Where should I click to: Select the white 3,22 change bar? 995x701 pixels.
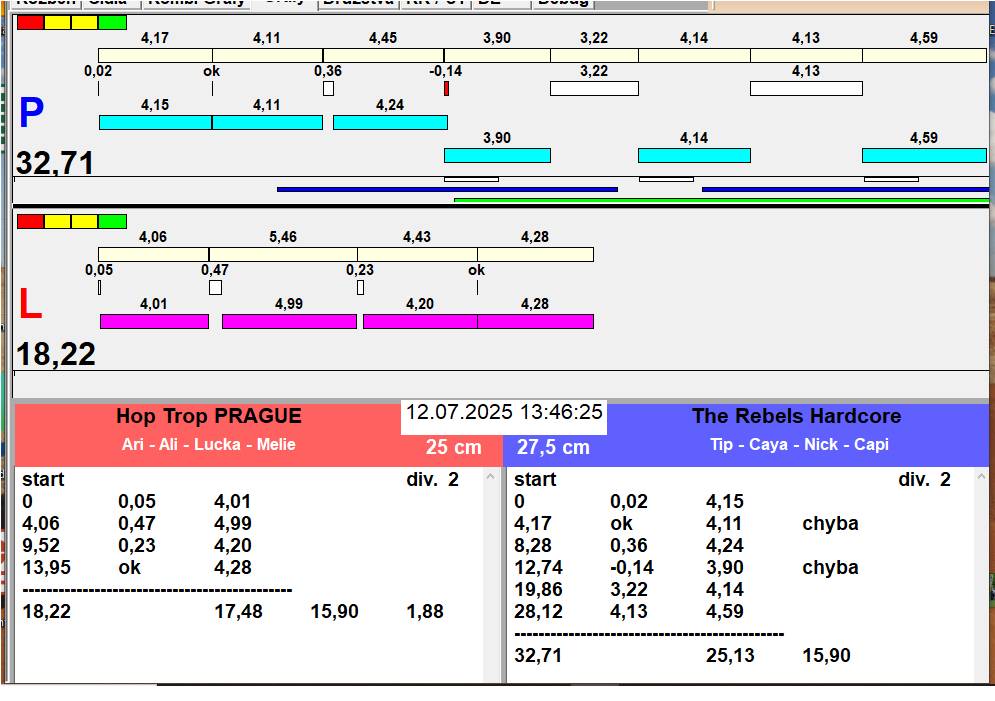tap(595, 88)
